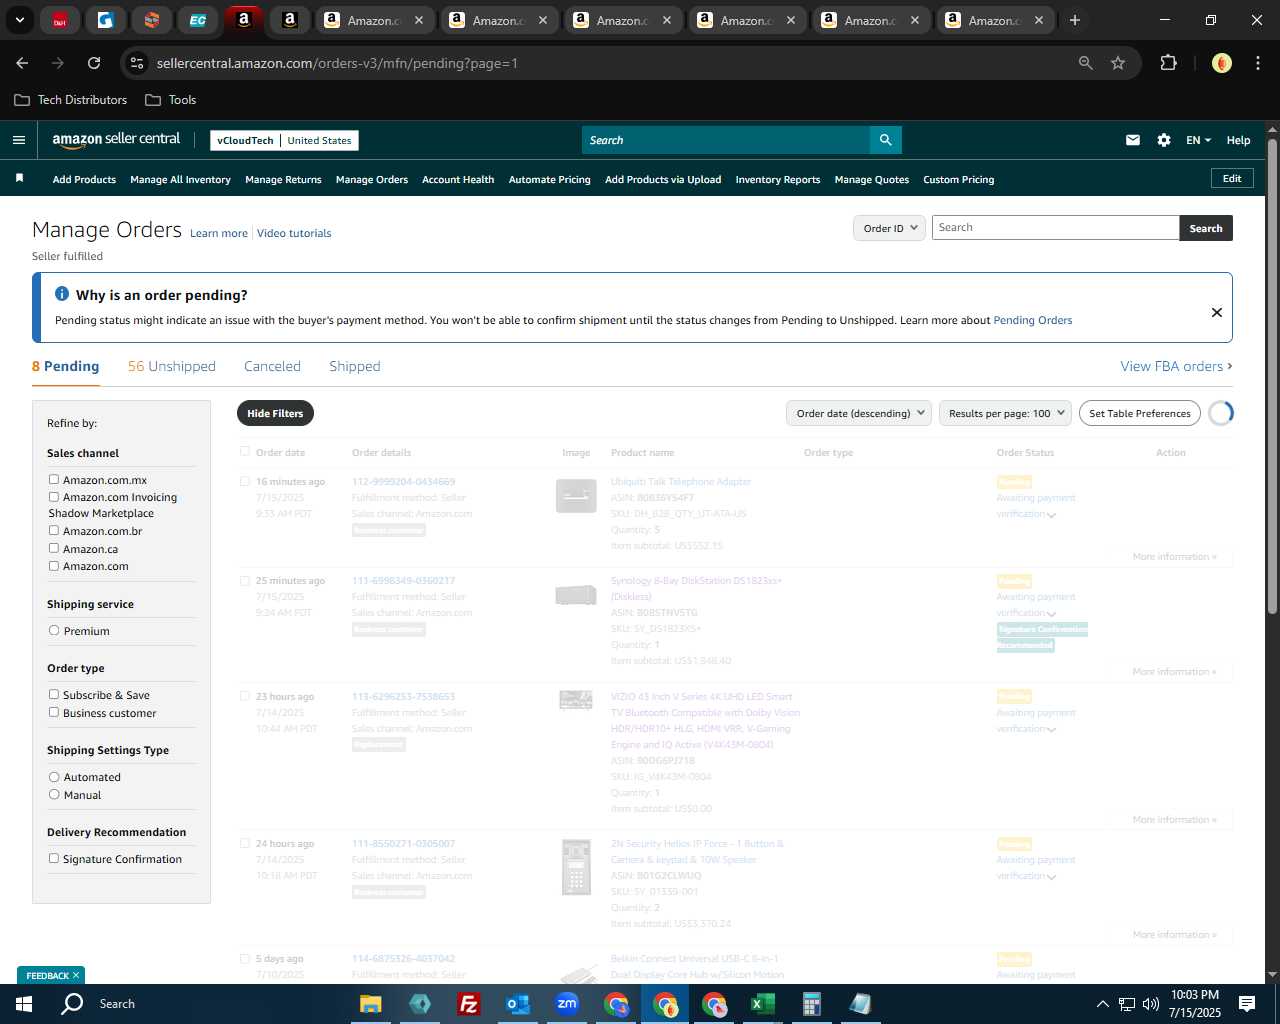
Task: Open Excel from the taskbar
Action: pyautogui.click(x=763, y=1004)
